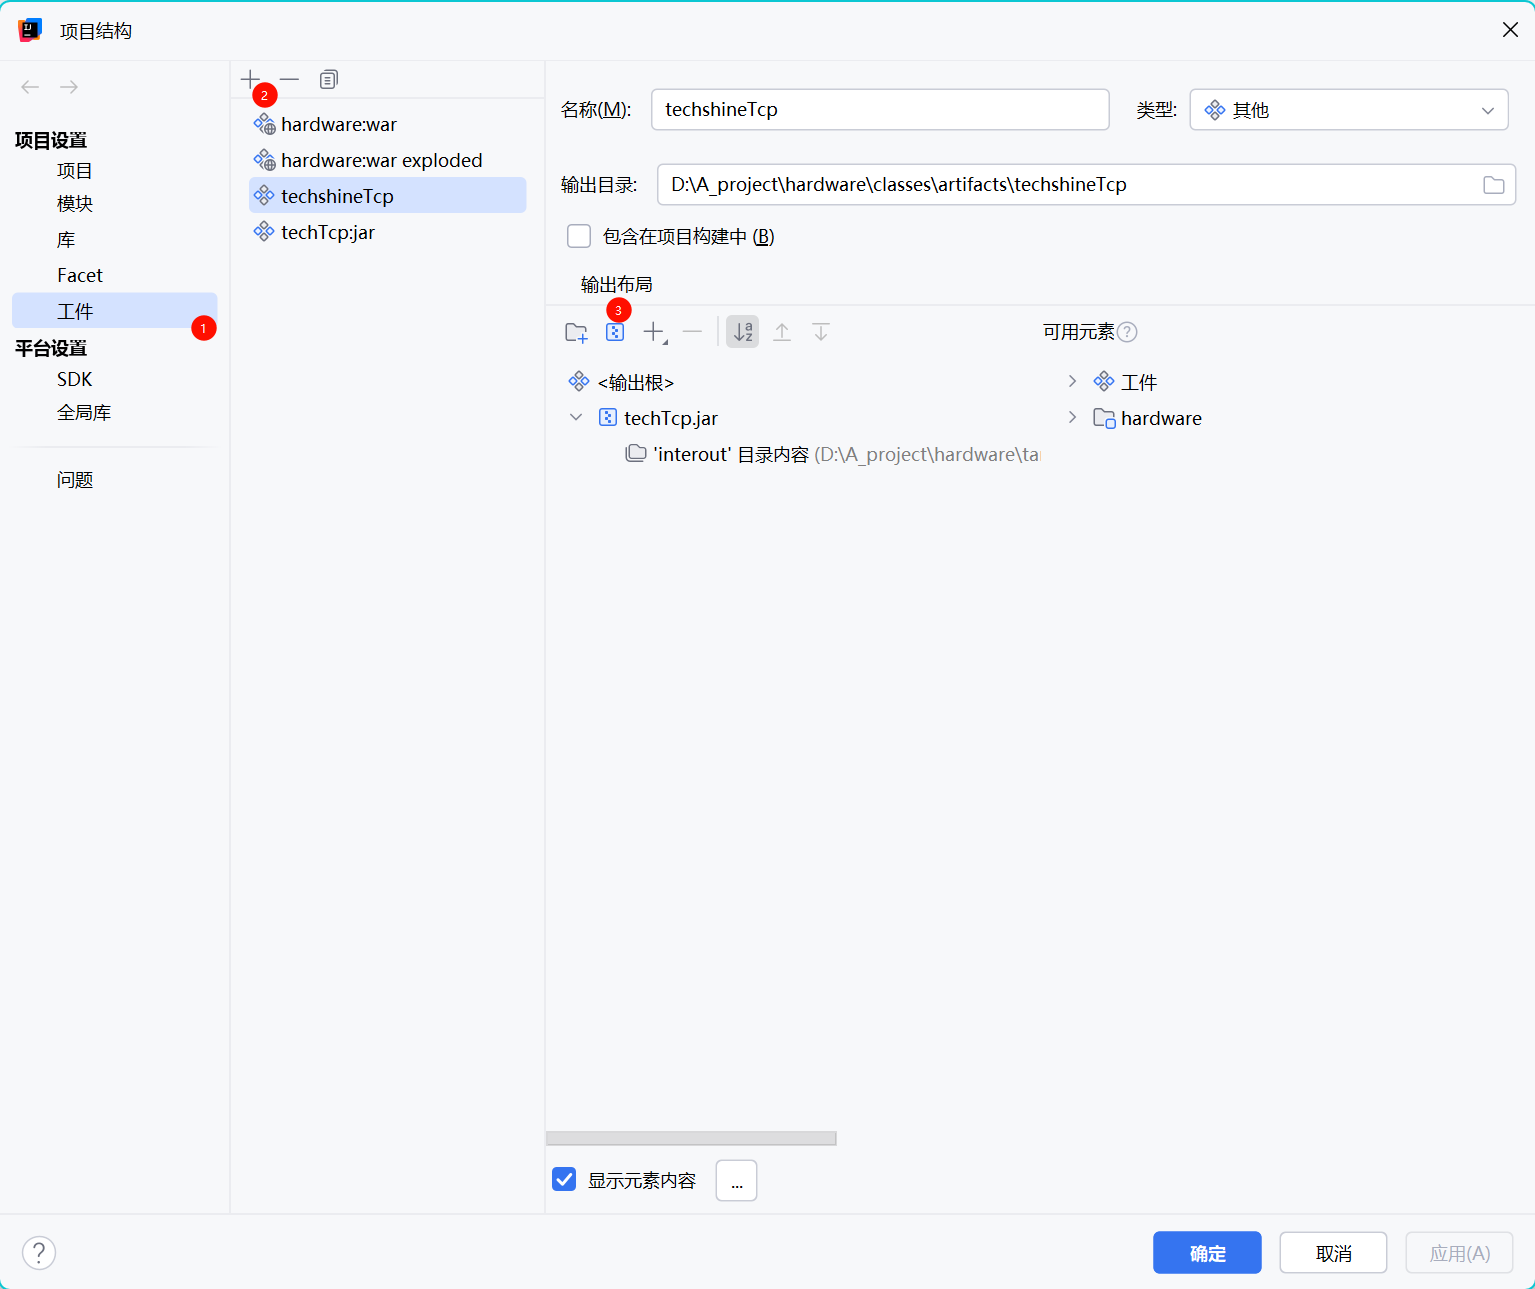The height and width of the screenshot is (1289, 1535).
Task: Open available elements help icon
Action: [1127, 332]
